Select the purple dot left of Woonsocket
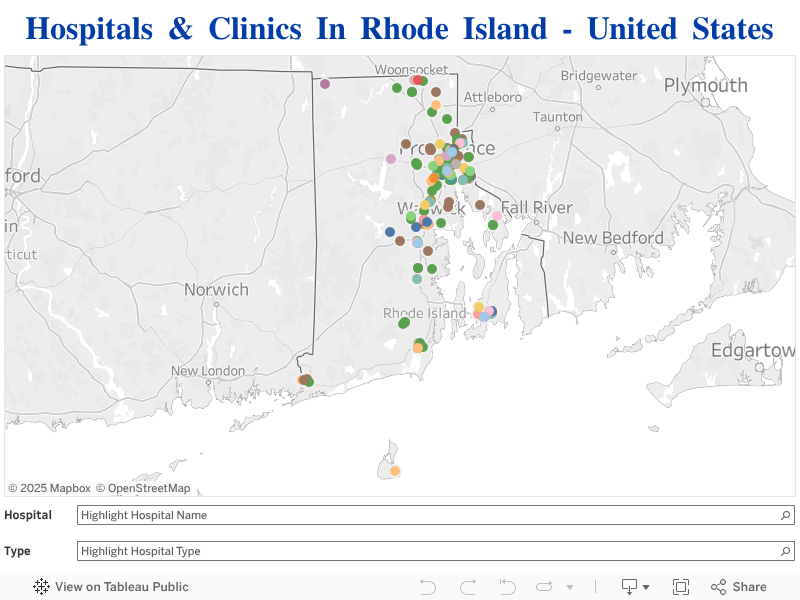Image resolution: width=800 pixels, height=600 pixels. (x=325, y=84)
